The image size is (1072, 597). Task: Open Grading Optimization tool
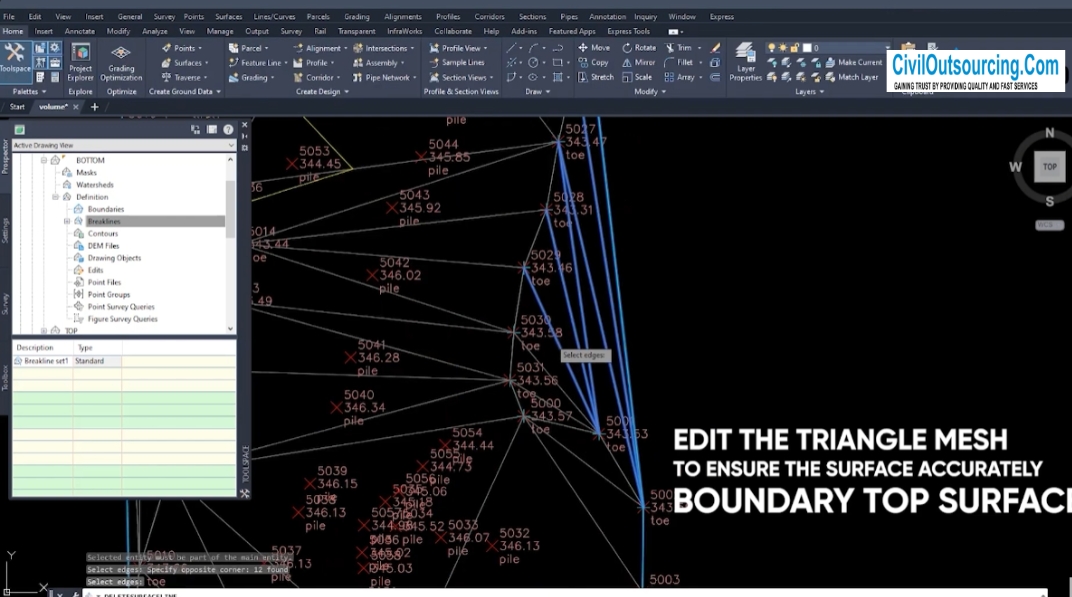pos(121,62)
